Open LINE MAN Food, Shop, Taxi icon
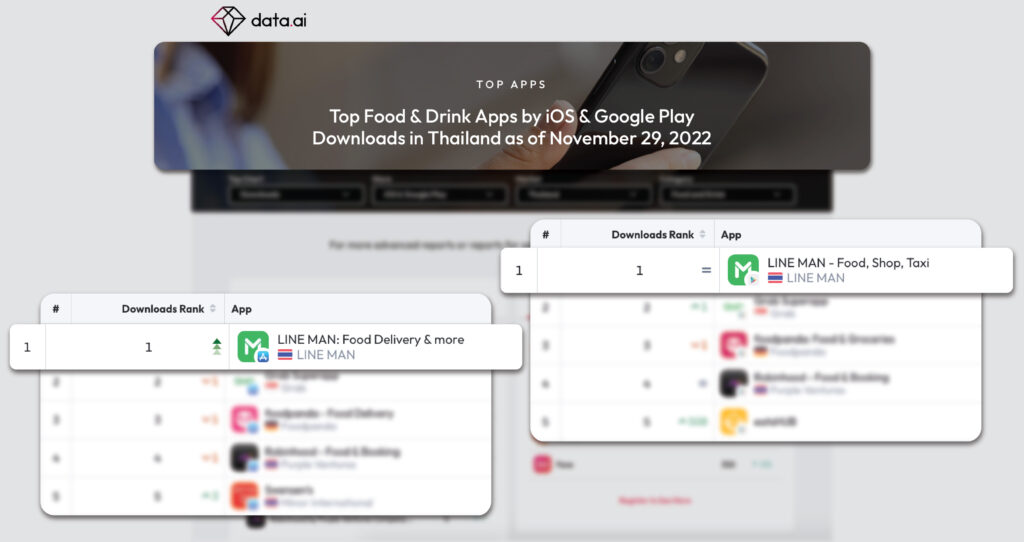This screenshot has width=1024, height=542. click(x=743, y=270)
